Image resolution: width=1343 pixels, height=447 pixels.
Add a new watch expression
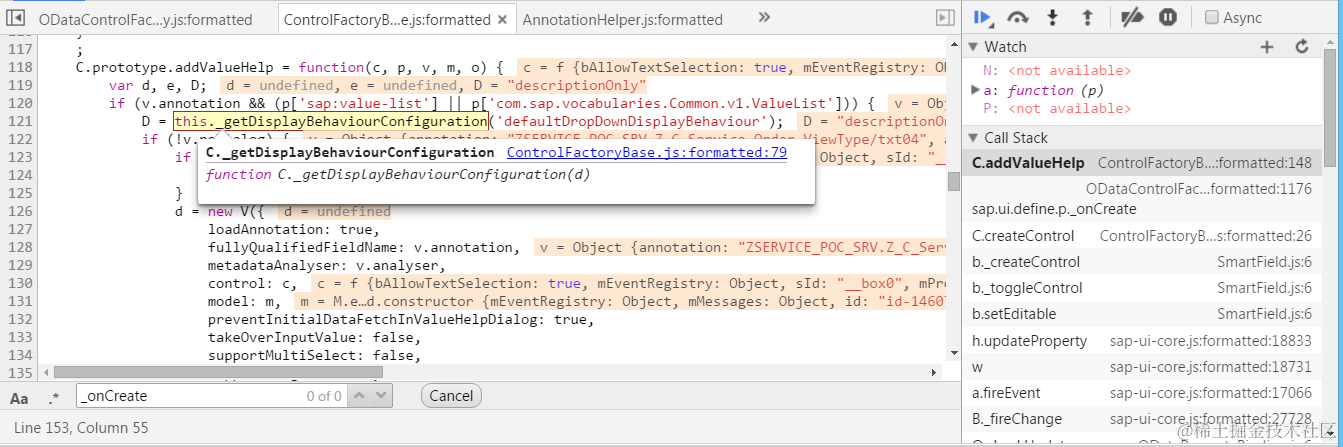[1267, 46]
